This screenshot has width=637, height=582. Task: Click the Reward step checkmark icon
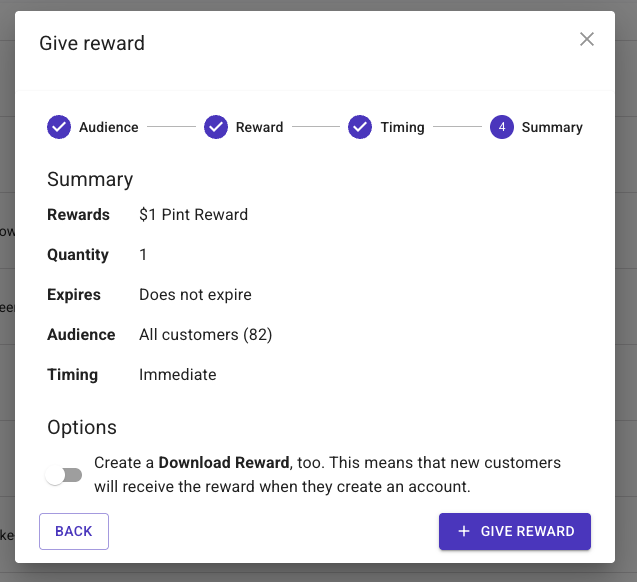[216, 127]
